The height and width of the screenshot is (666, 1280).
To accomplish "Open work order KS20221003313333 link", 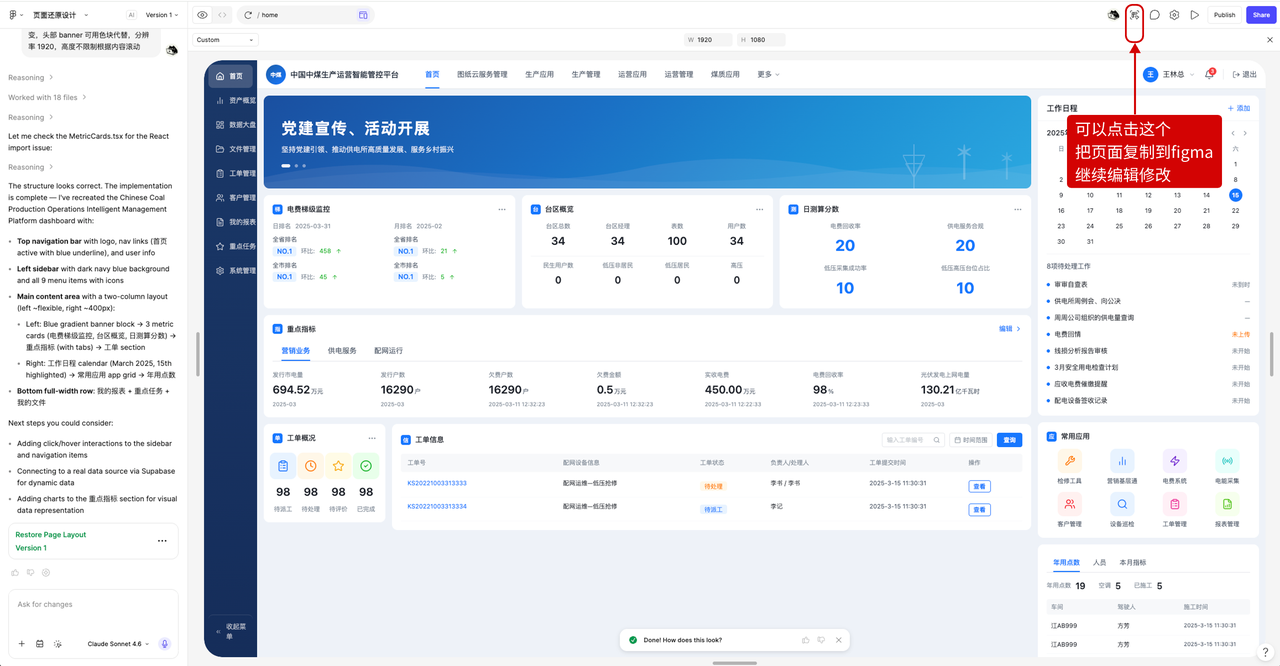I will tap(437, 483).
